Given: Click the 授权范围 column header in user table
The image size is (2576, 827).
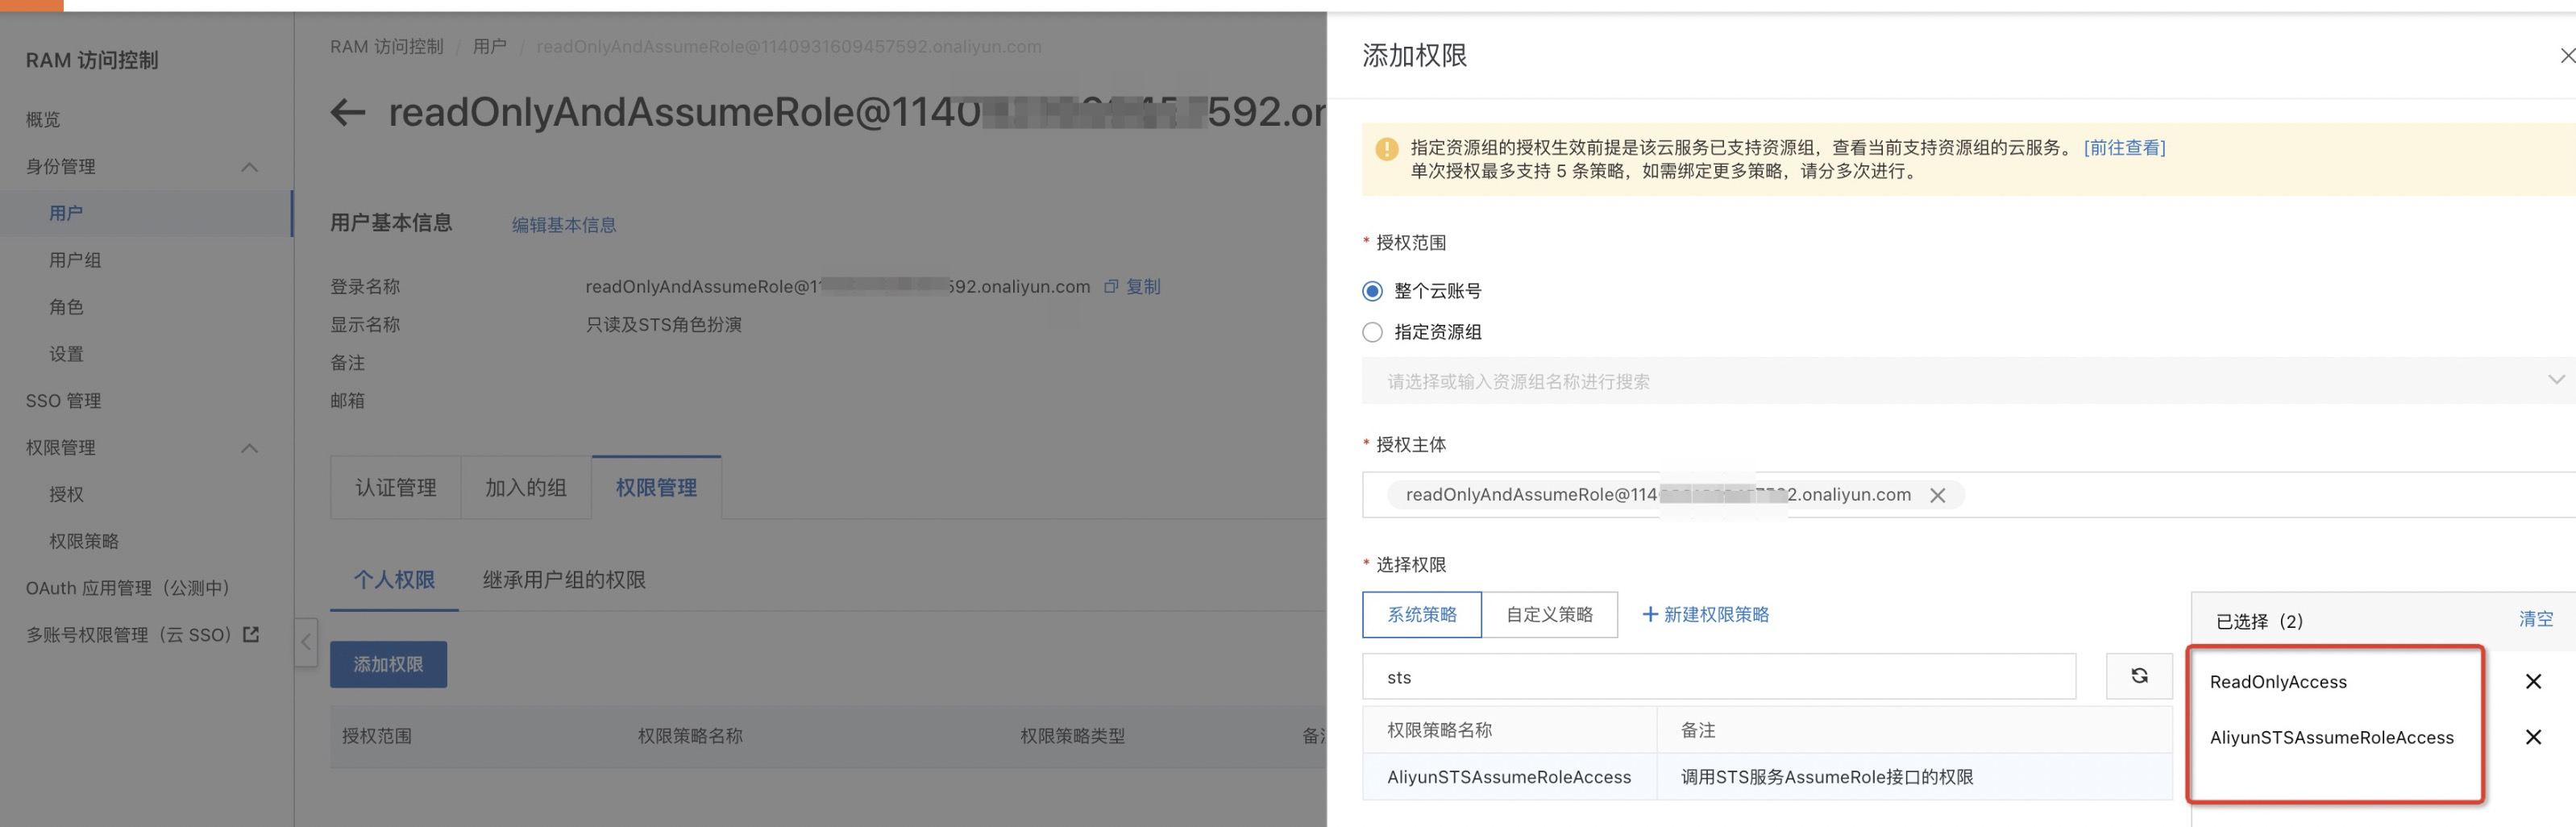Looking at the screenshot, I should pyautogui.click(x=376, y=736).
